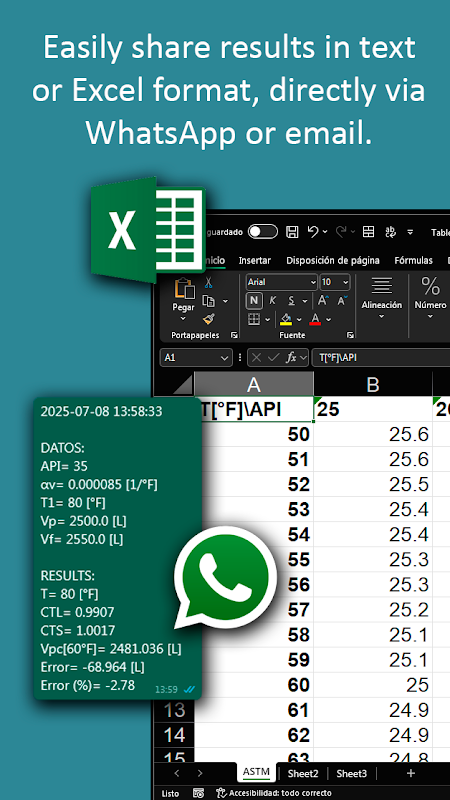Toggle bold with the N button

254,301
